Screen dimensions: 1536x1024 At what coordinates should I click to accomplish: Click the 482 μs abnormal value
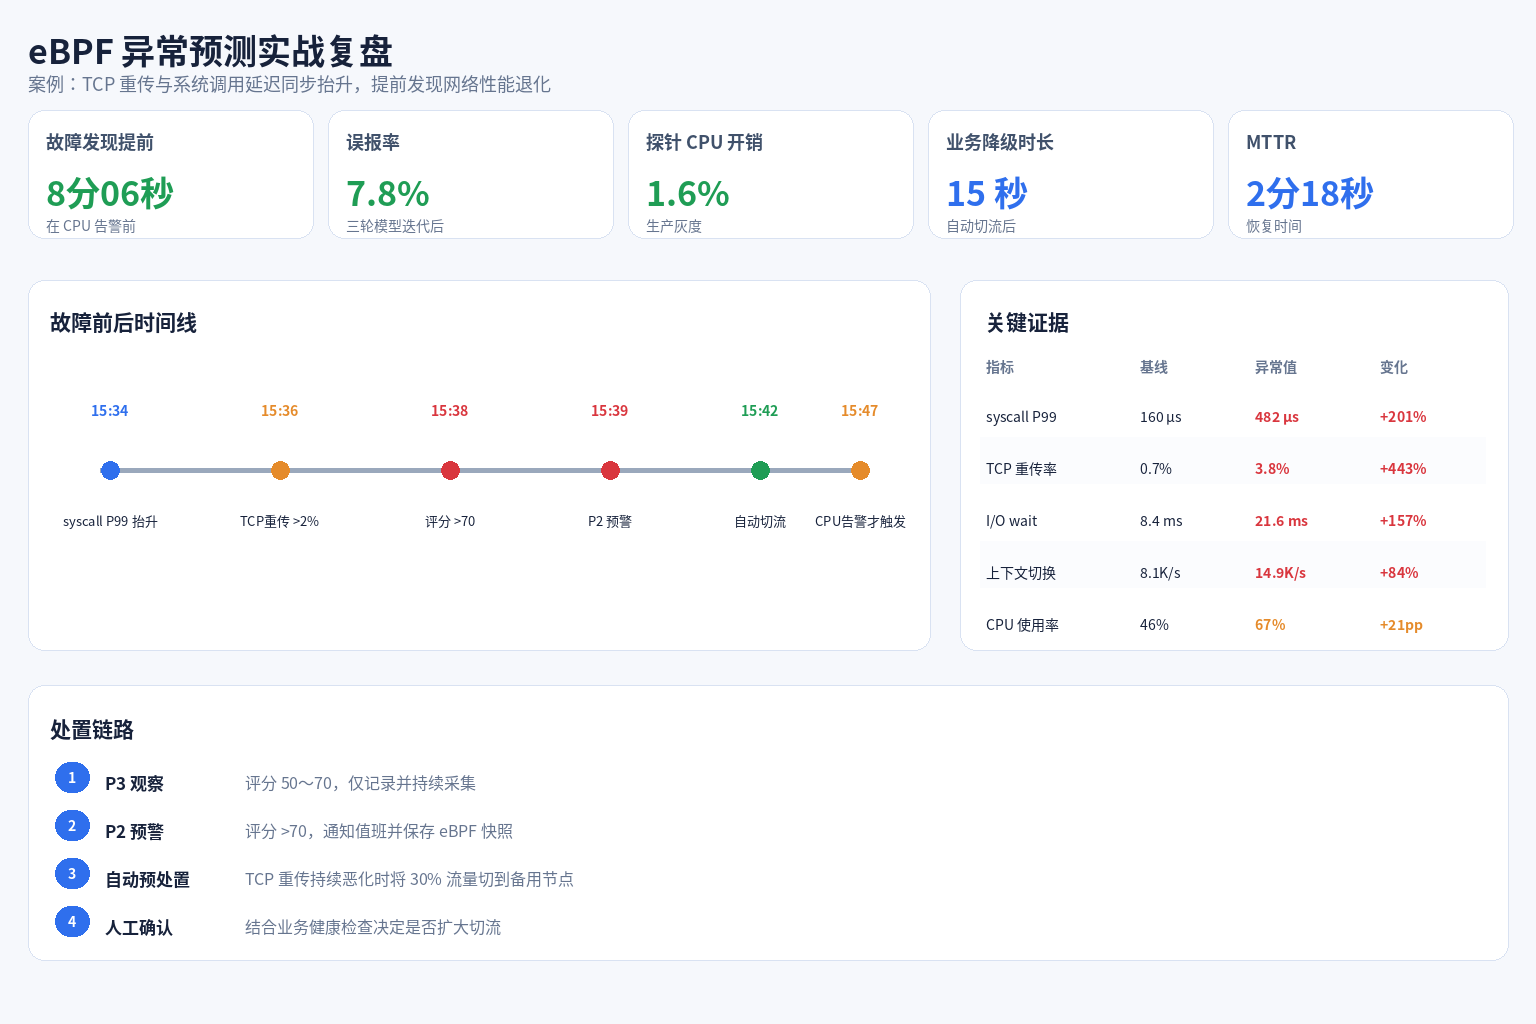coord(1277,417)
